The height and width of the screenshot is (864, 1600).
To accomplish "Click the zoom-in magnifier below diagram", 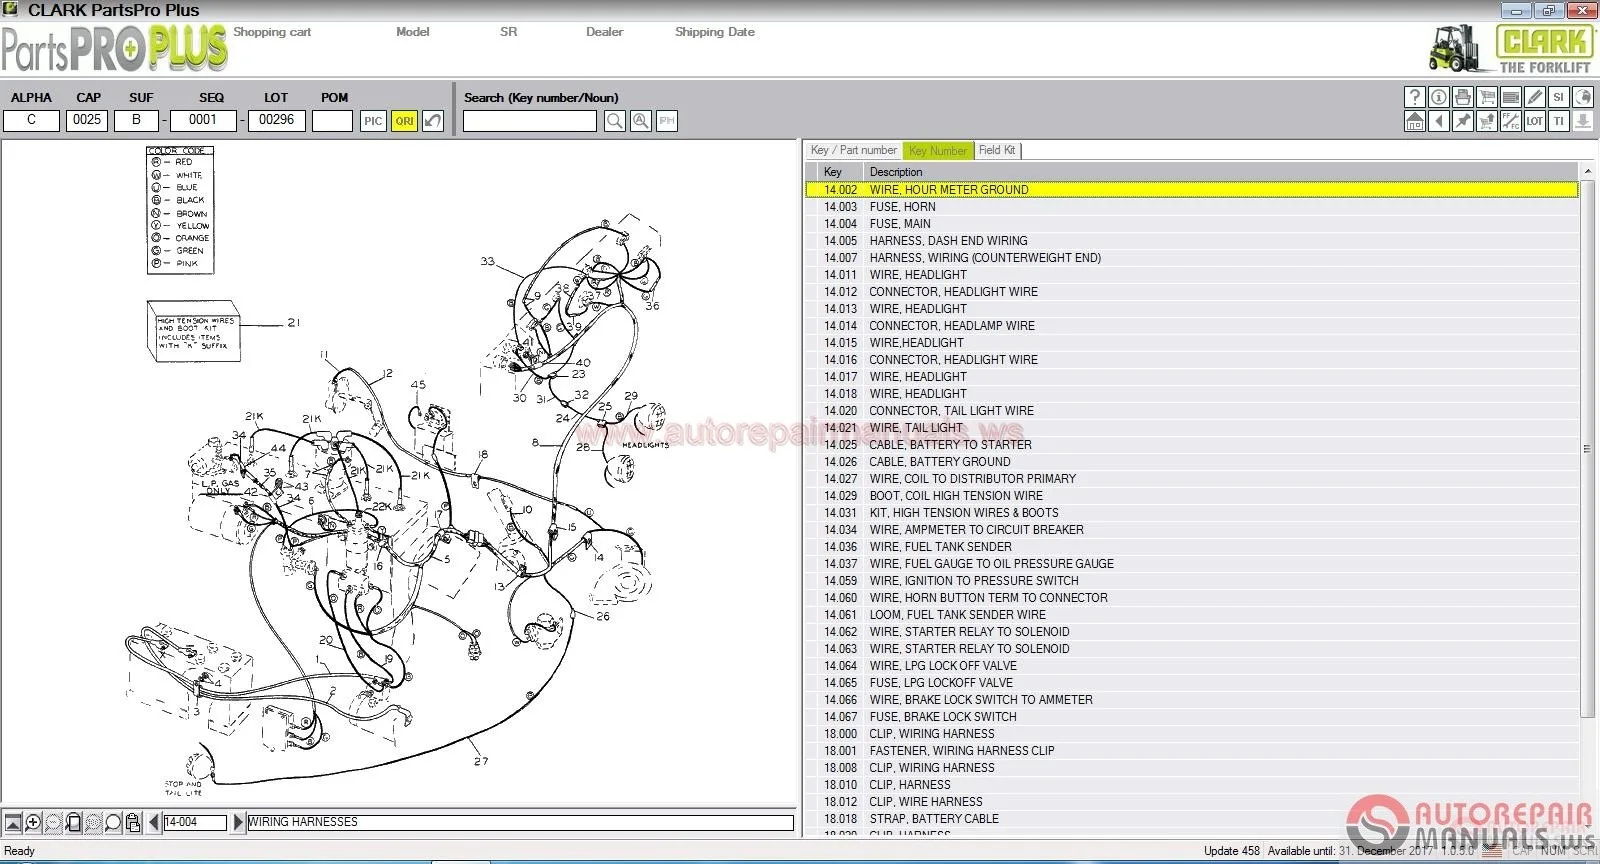I will (x=33, y=822).
